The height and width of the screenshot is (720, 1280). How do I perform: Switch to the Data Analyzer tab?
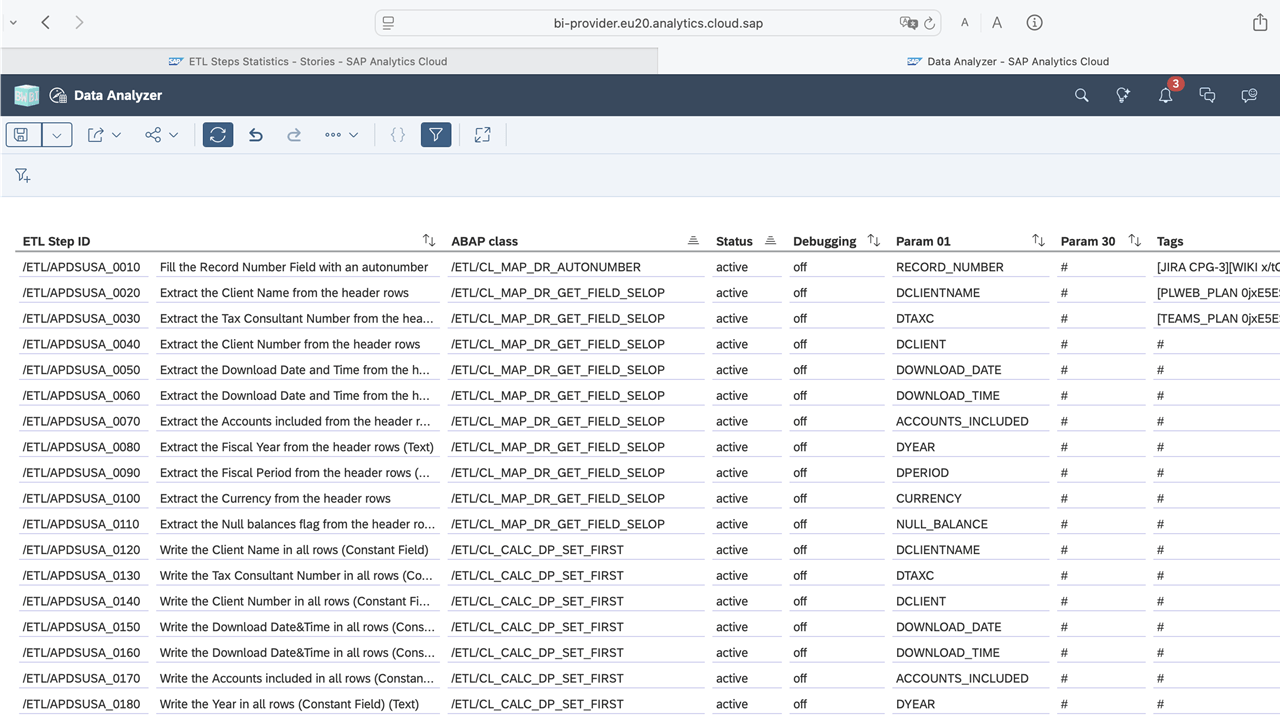[x=1008, y=61]
